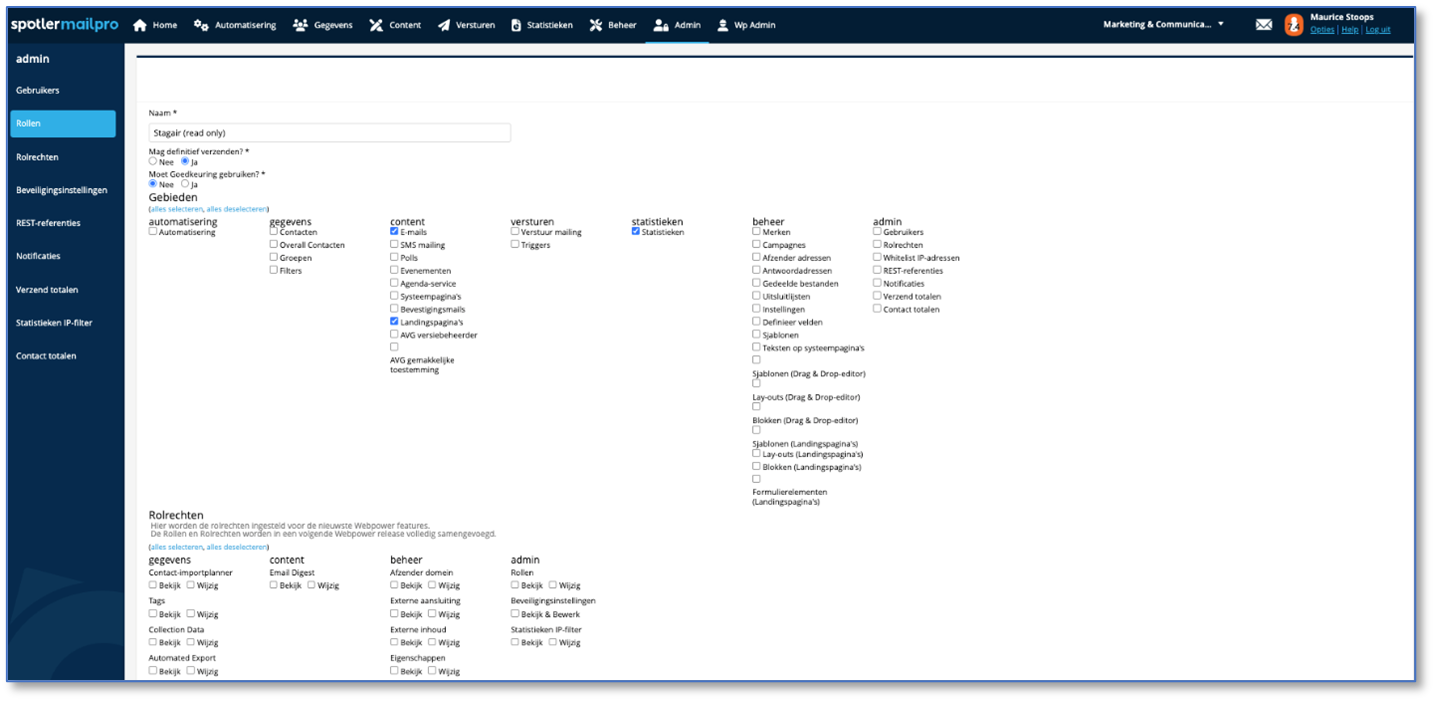Click the Versturen paper plane icon
The width and height of the screenshot is (1435, 701).
[x=444, y=25]
